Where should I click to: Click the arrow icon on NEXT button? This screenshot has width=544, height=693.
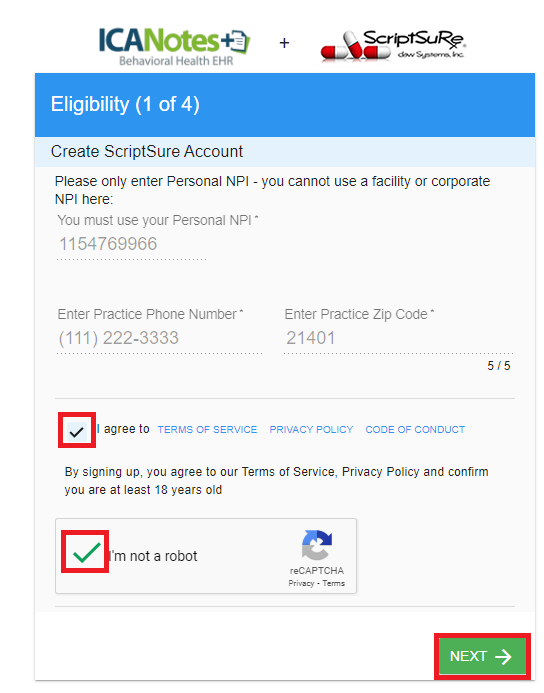pos(503,657)
